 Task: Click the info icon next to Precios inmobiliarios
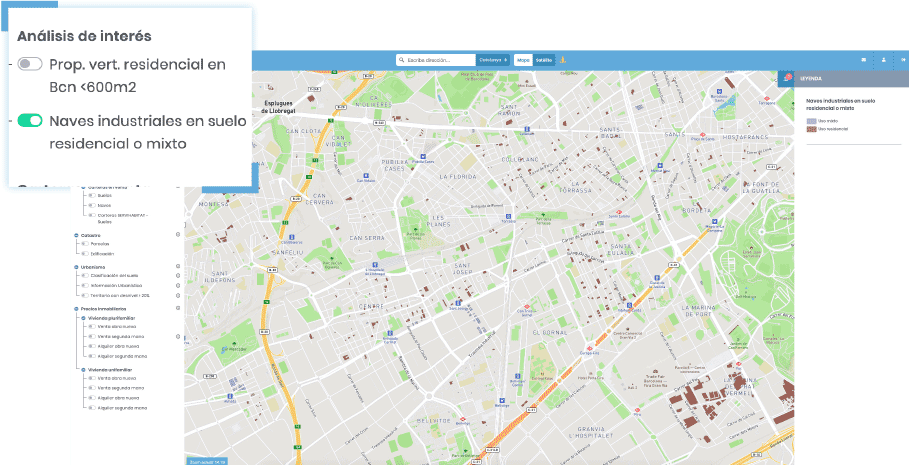point(178,309)
